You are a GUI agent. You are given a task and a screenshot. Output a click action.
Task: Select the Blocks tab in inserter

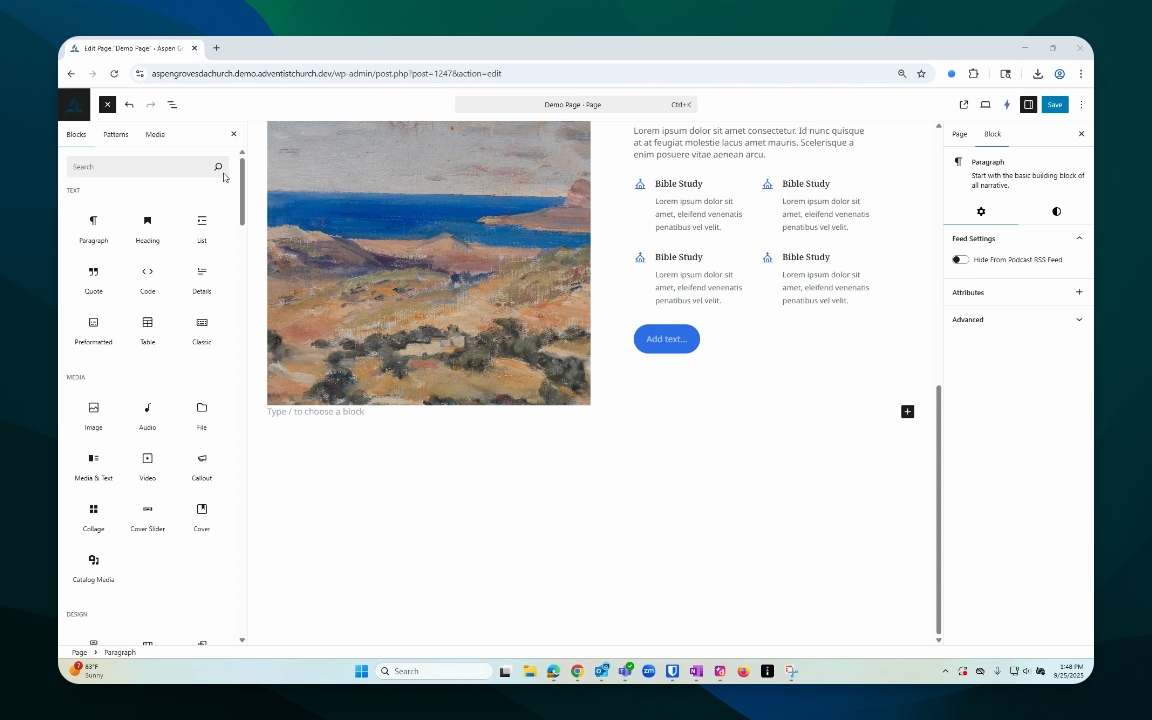coord(76,134)
